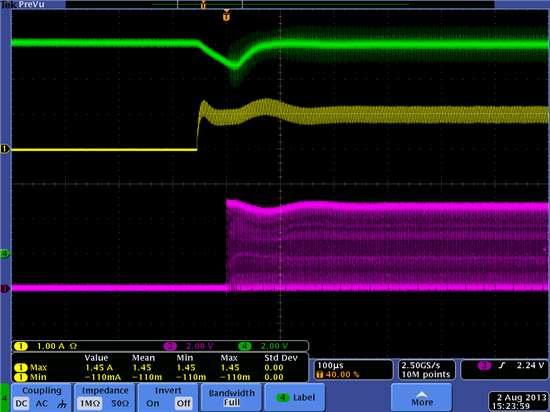The width and height of the screenshot is (550, 412).
Task: Click the channel 1 scale badge 1.00 A
Action: pyautogui.click(x=46, y=346)
